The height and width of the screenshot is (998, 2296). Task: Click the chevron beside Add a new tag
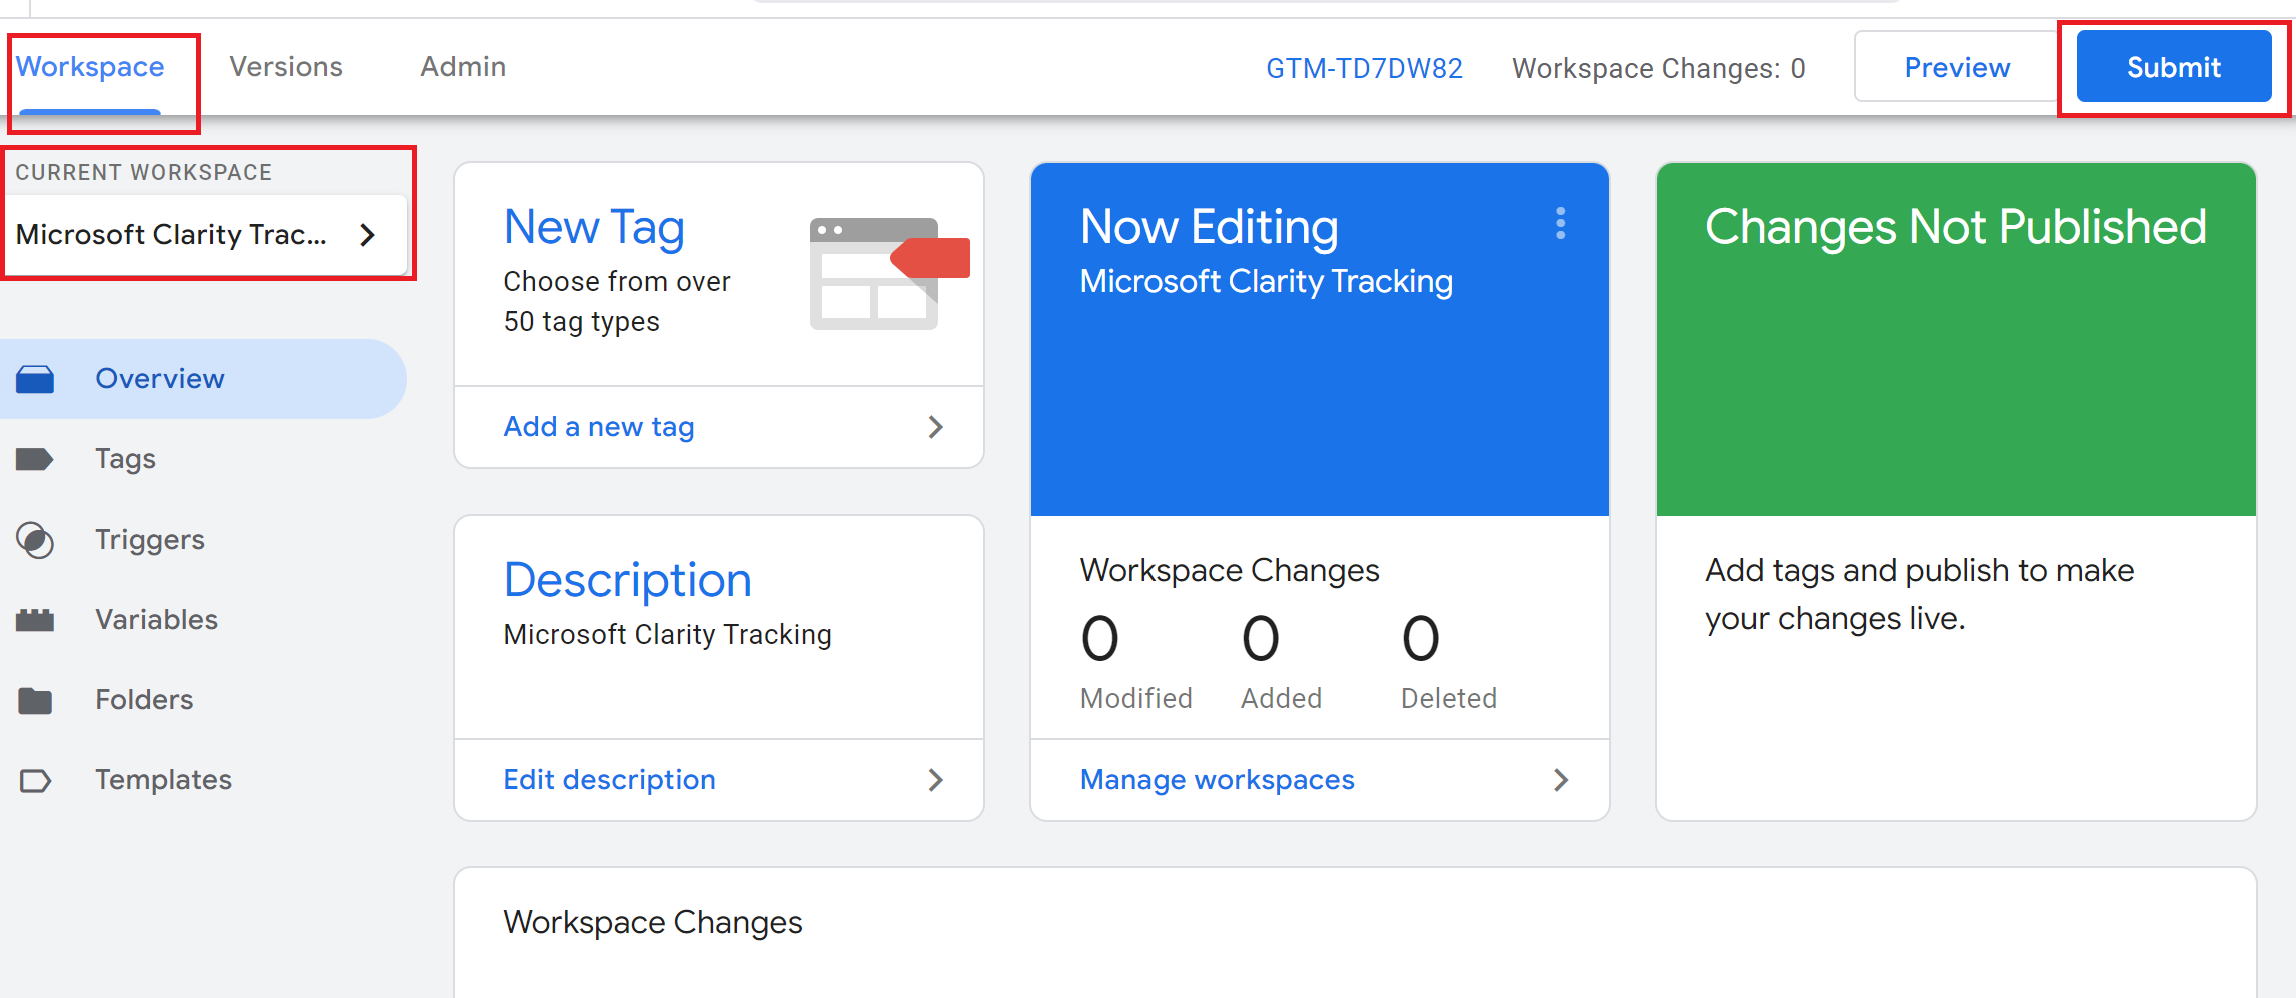pos(935,427)
